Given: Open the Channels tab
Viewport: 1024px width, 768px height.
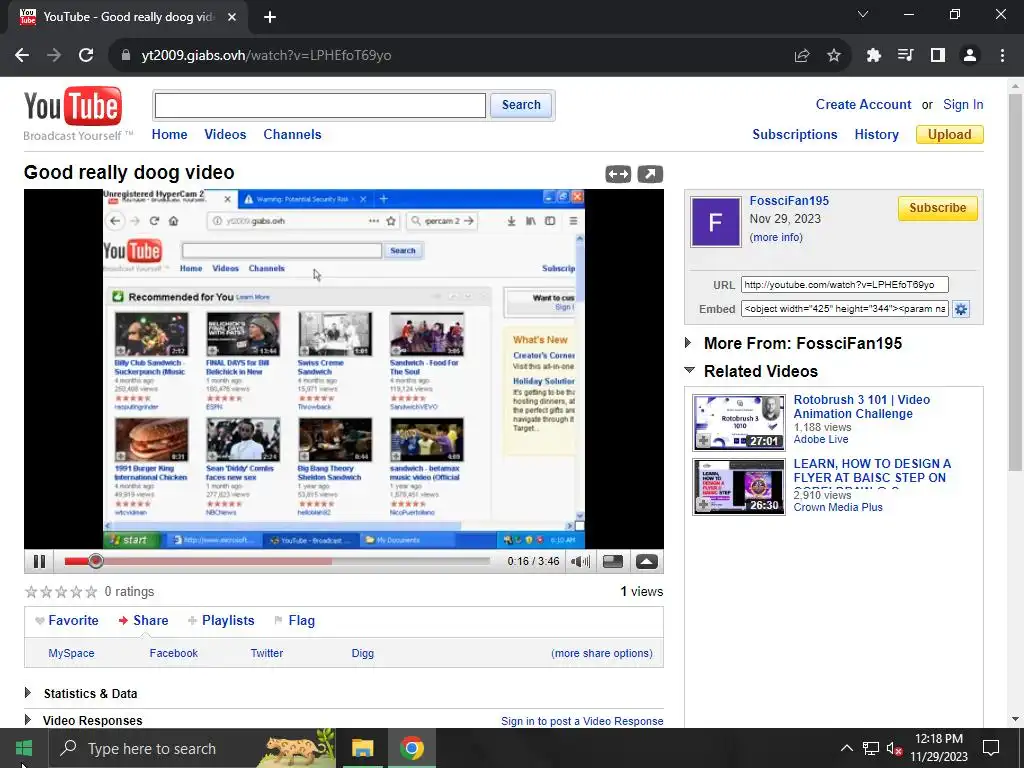Looking at the screenshot, I should tap(292, 135).
